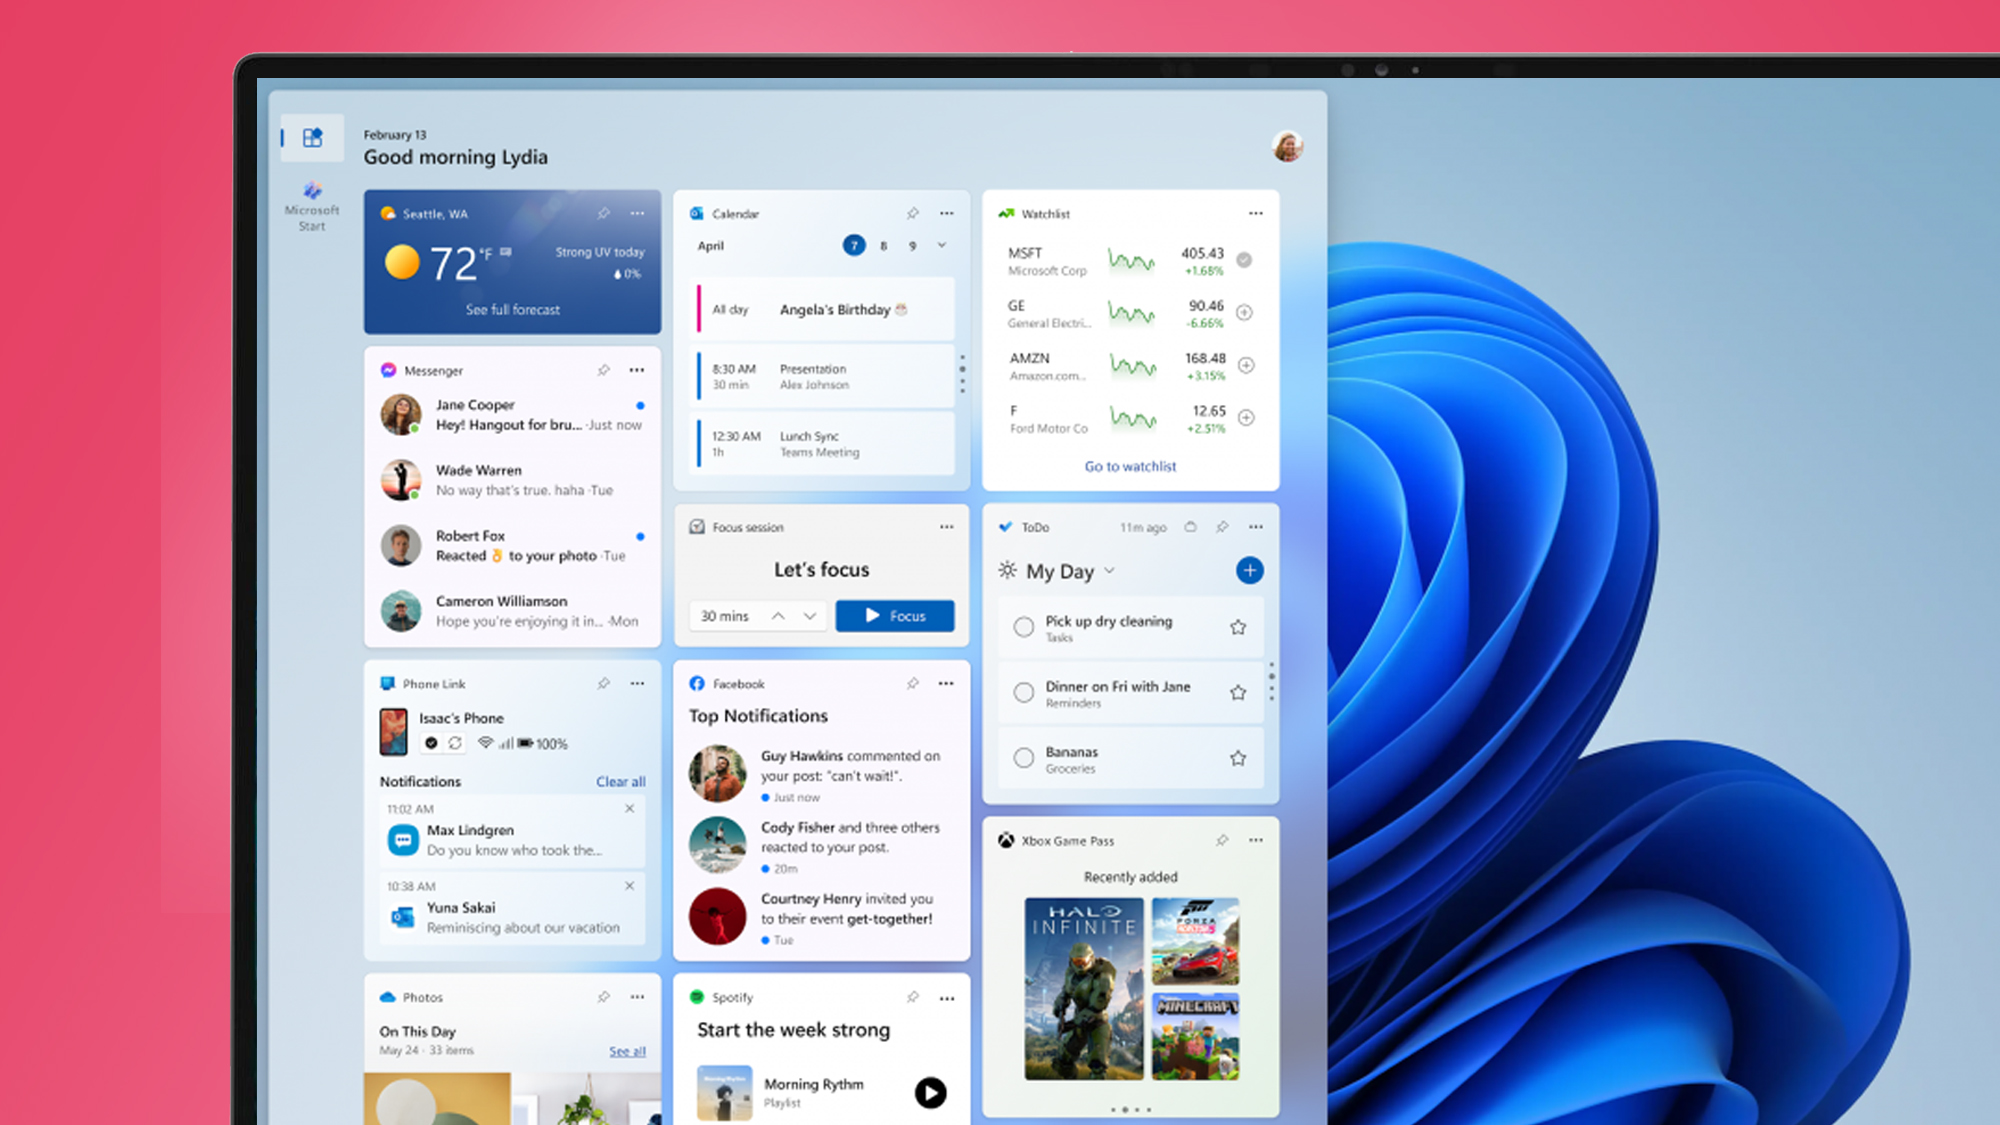
Task: Open Cameron Williamson conversation
Action: pyautogui.click(x=512, y=611)
